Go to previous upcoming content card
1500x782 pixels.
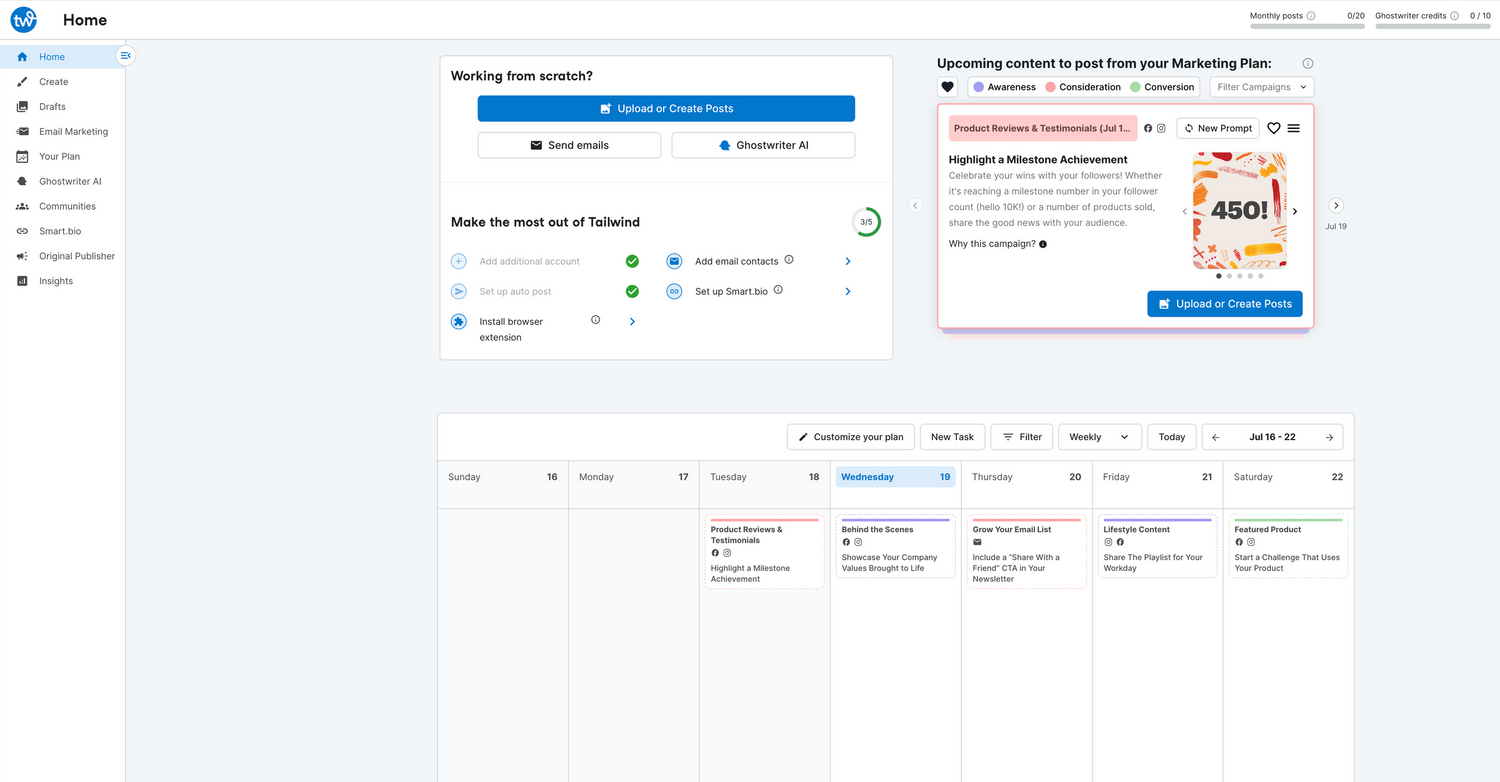click(x=915, y=205)
